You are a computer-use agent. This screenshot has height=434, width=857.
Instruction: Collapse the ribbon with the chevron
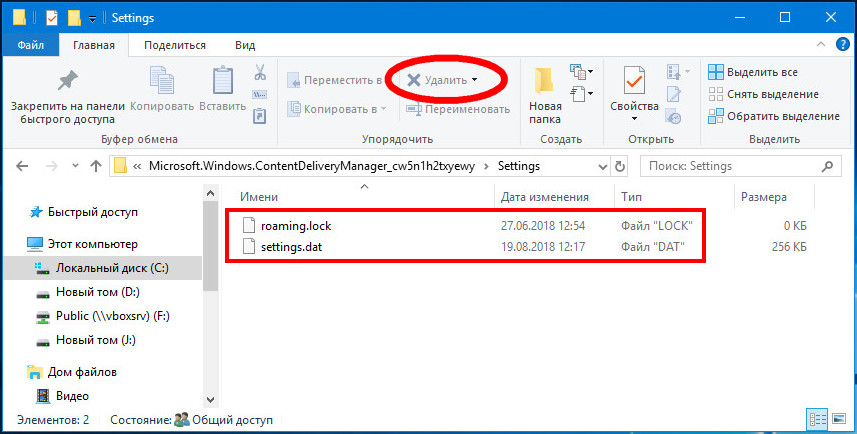tap(821, 45)
